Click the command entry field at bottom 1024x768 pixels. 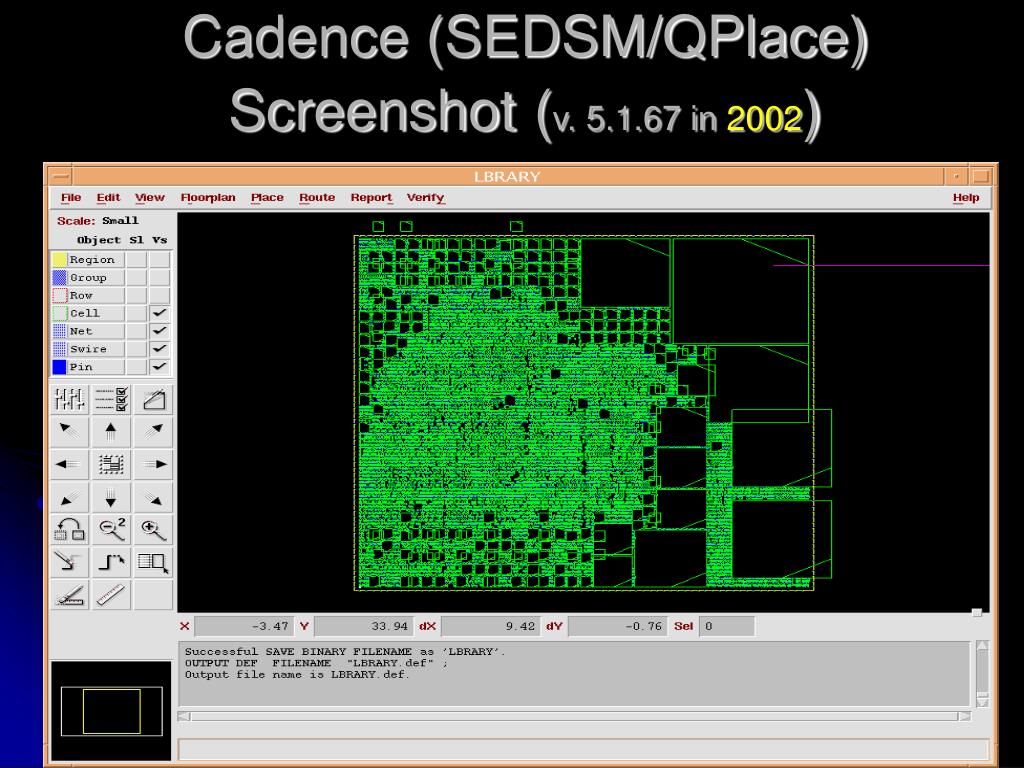pos(583,748)
